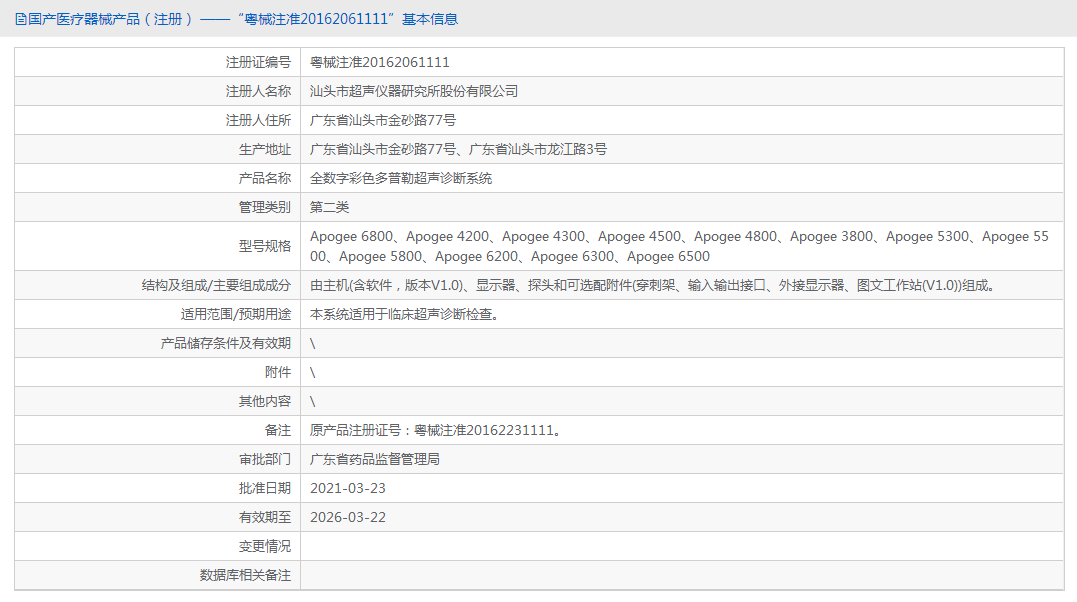Select the composition text starting 由主机(含软件
This screenshot has width=1077, height=602.
pyautogui.click(x=653, y=285)
